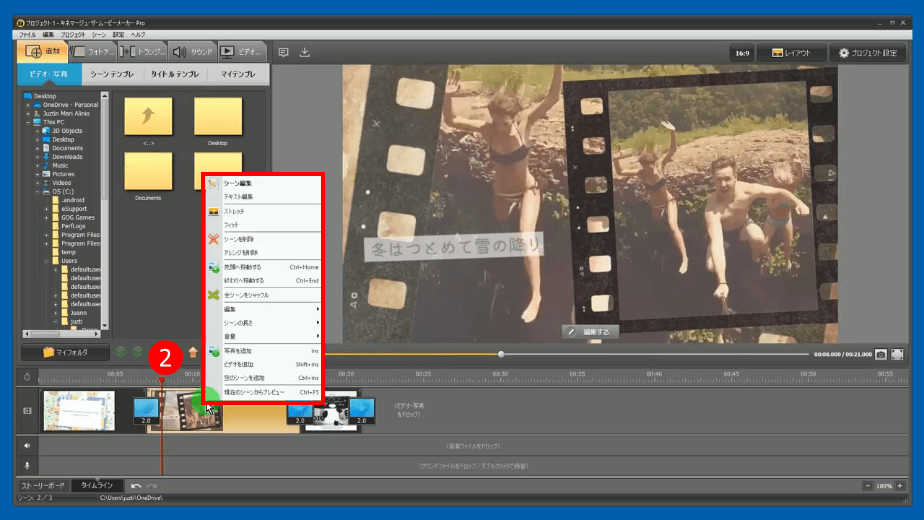The width and height of the screenshot is (924, 520).
Task: Click the マイフォルダ button
Action: click(64, 352)
